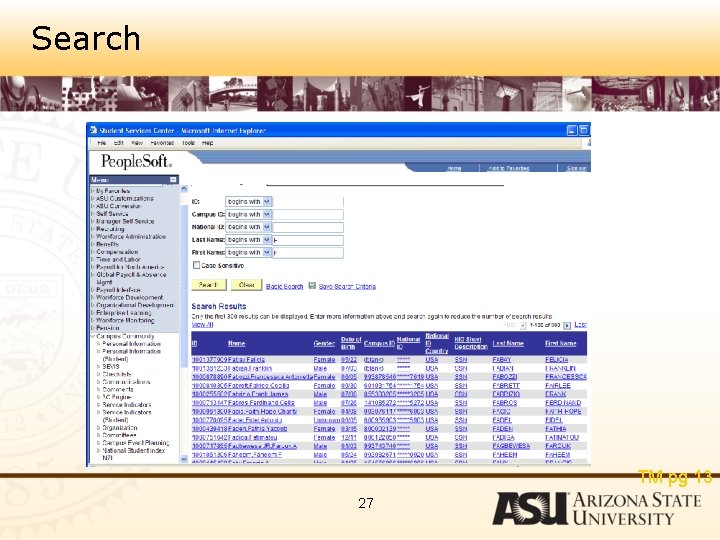Sort results by Campus ID header
The width and height of the screenshot is (720, 540).
[379, 343]
